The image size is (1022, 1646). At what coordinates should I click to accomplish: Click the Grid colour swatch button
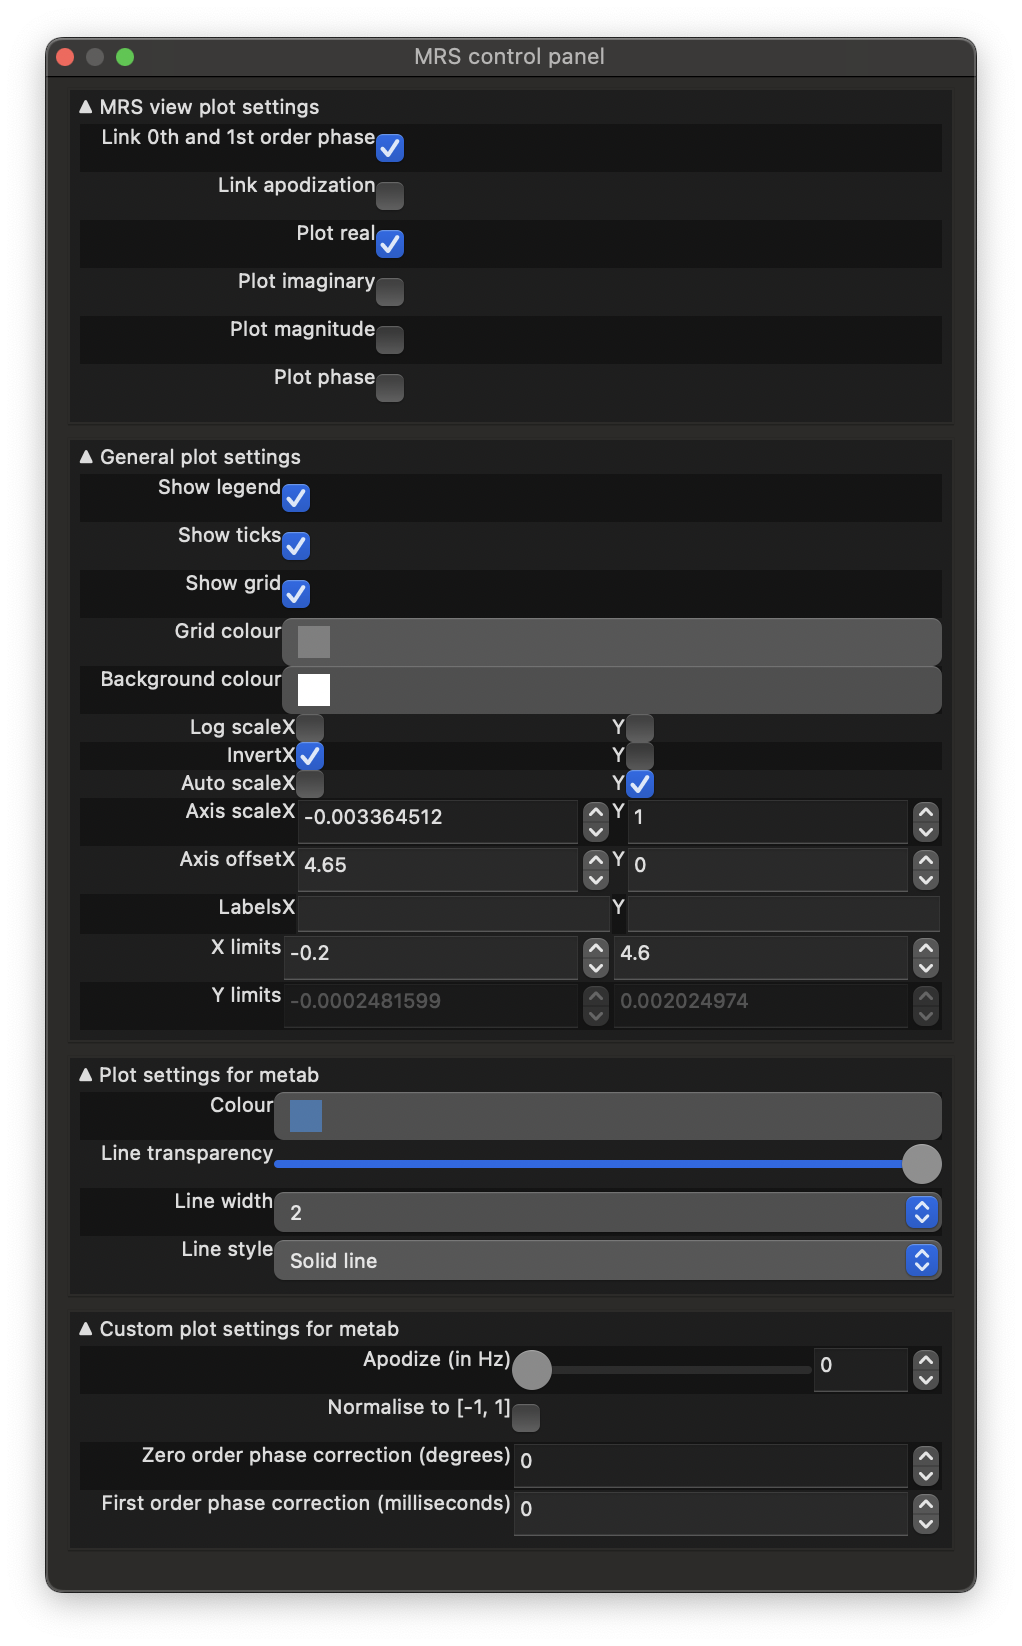pos(314,642)
